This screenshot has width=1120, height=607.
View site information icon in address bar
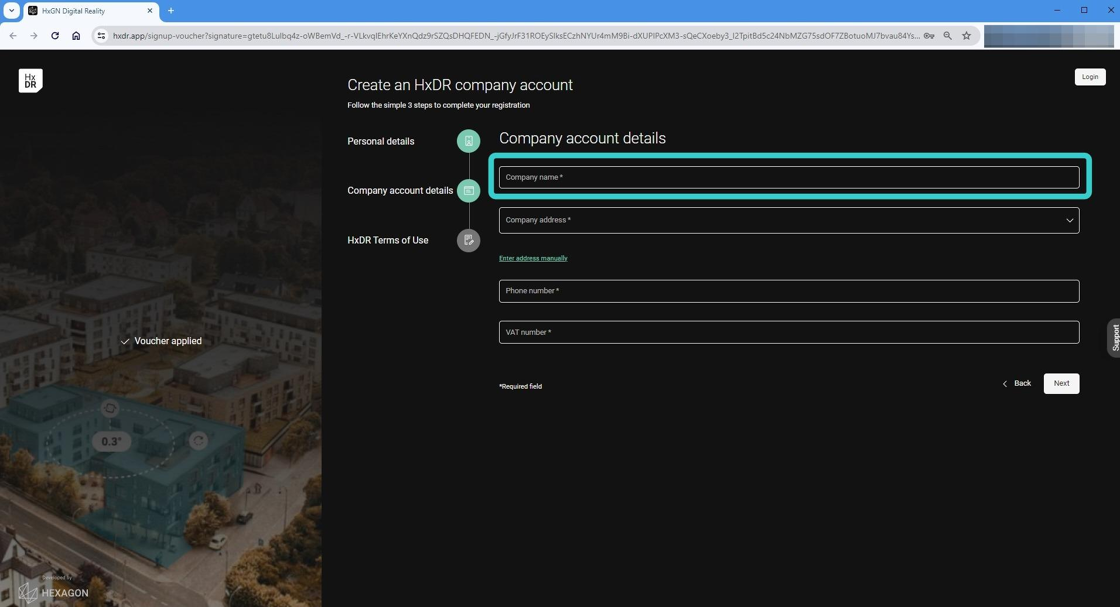(x=101, y=36)
